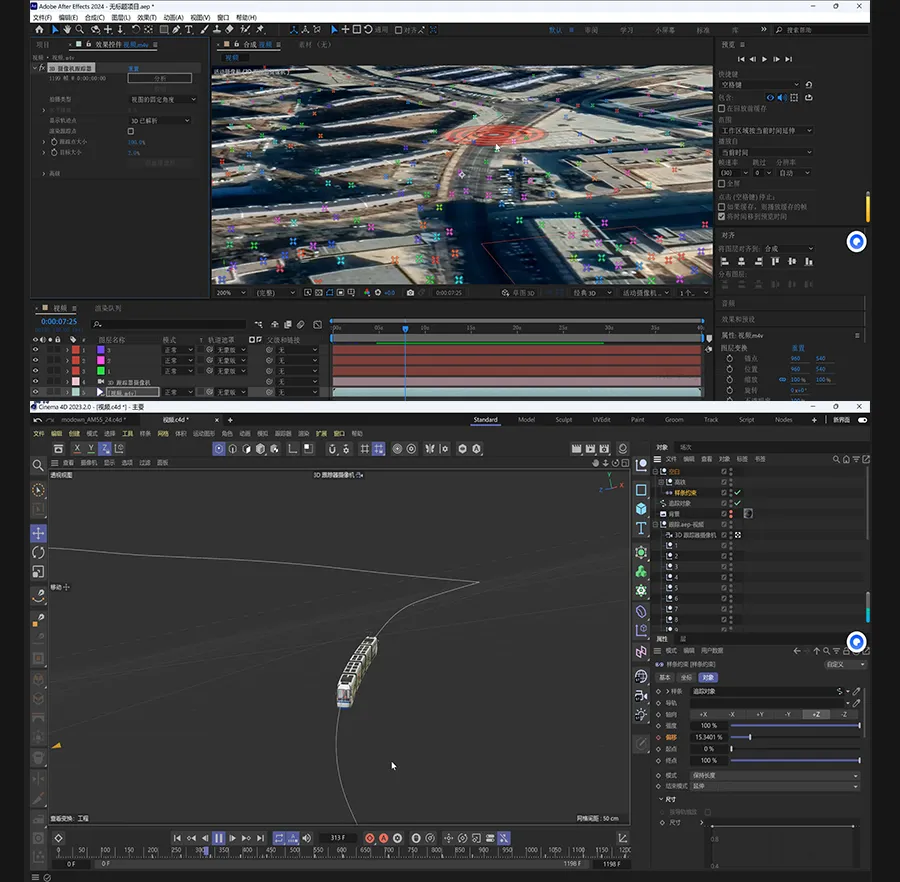Click the Home icon in After Effects toolbar
Screen dimensions: 900x882
[39, 29]
